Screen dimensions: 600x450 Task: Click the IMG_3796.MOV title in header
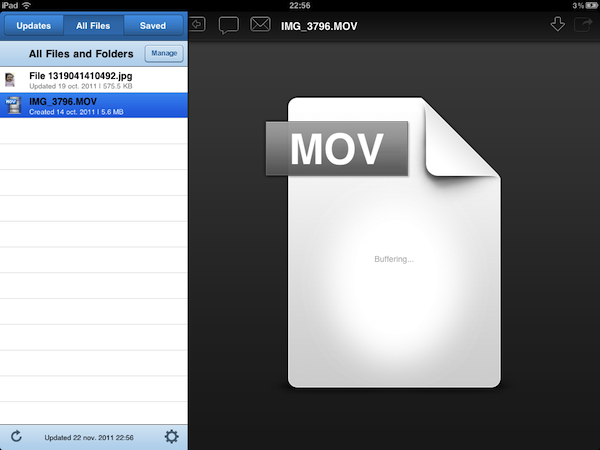pyautogui.click(x=319, y=26)
